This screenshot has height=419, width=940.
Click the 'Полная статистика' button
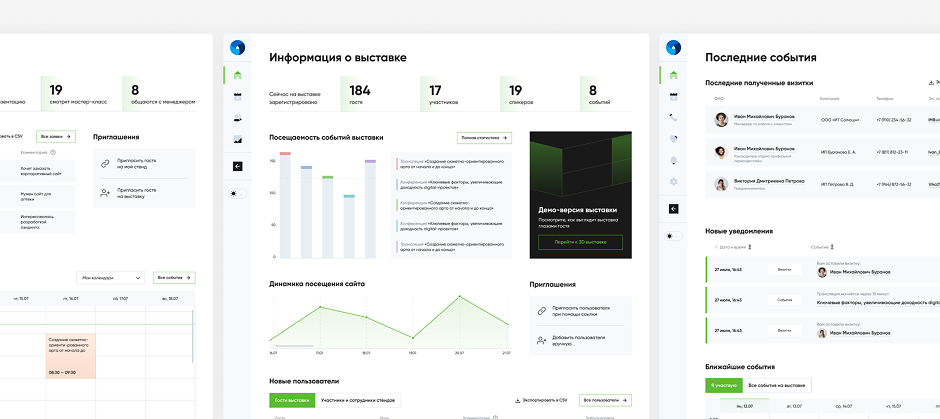485,137
